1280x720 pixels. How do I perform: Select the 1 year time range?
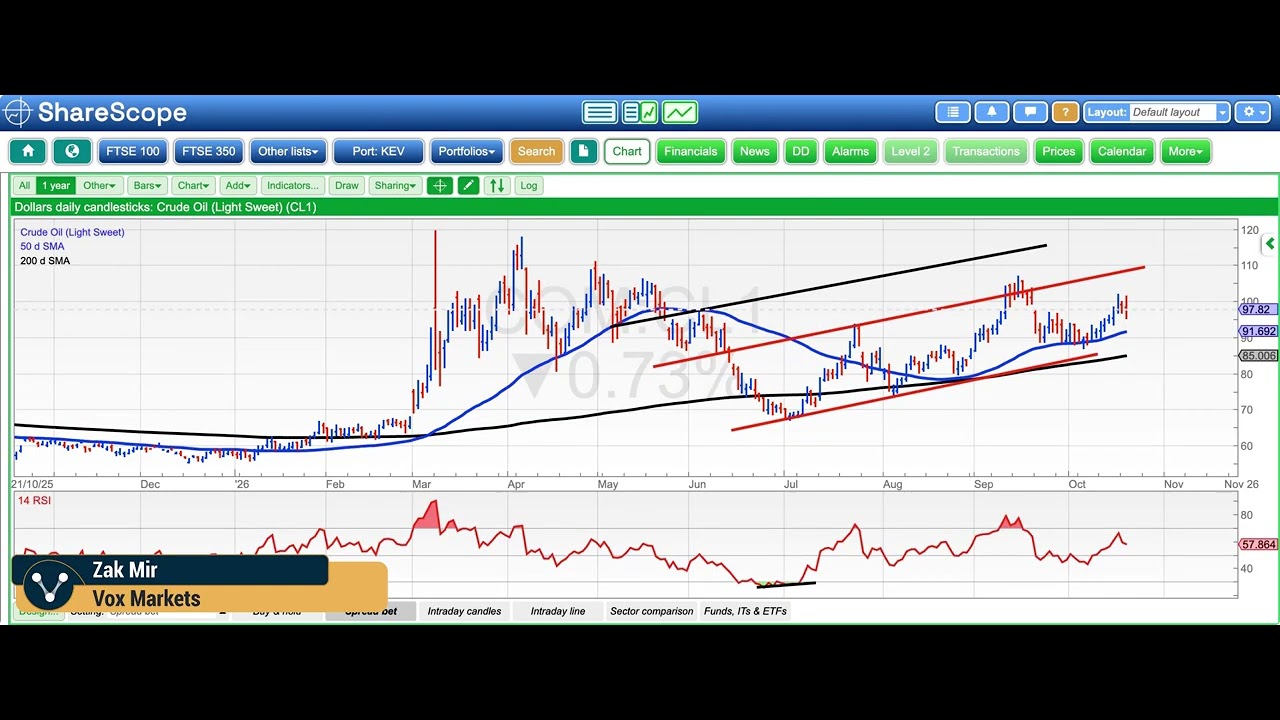[56, 185]
